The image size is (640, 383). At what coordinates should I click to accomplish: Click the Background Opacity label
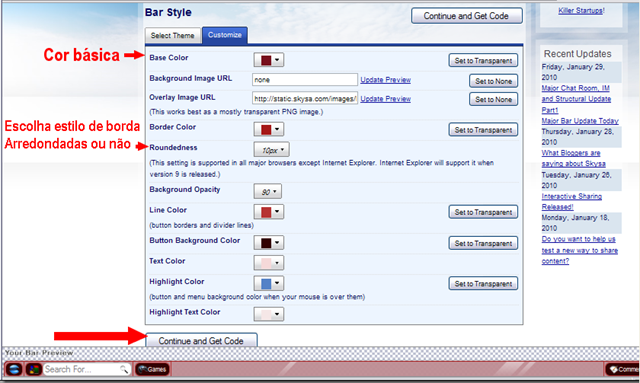[x=184, y=189]
